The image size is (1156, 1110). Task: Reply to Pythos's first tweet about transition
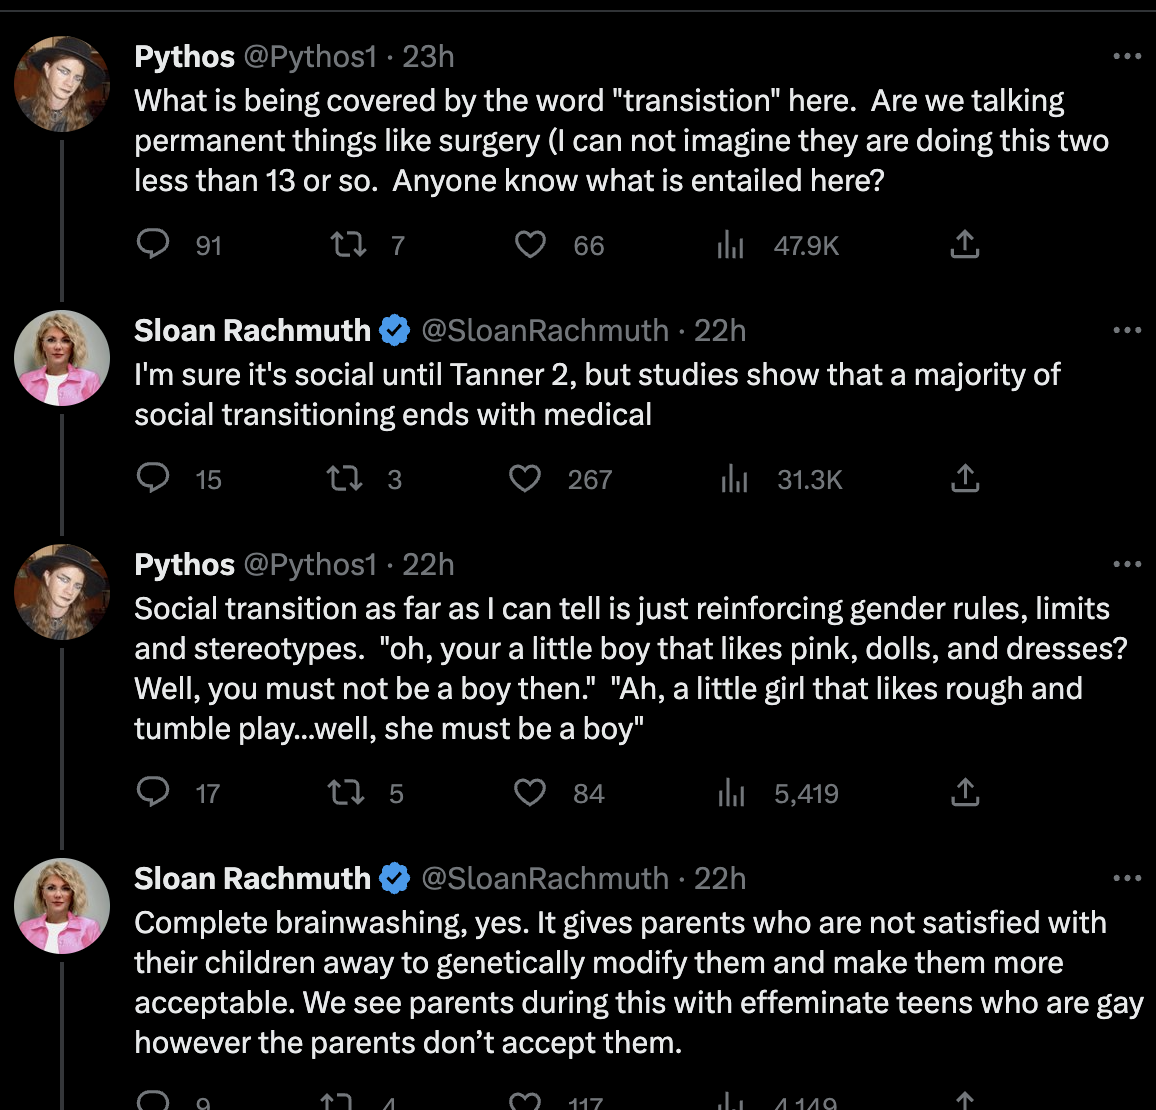153,245
